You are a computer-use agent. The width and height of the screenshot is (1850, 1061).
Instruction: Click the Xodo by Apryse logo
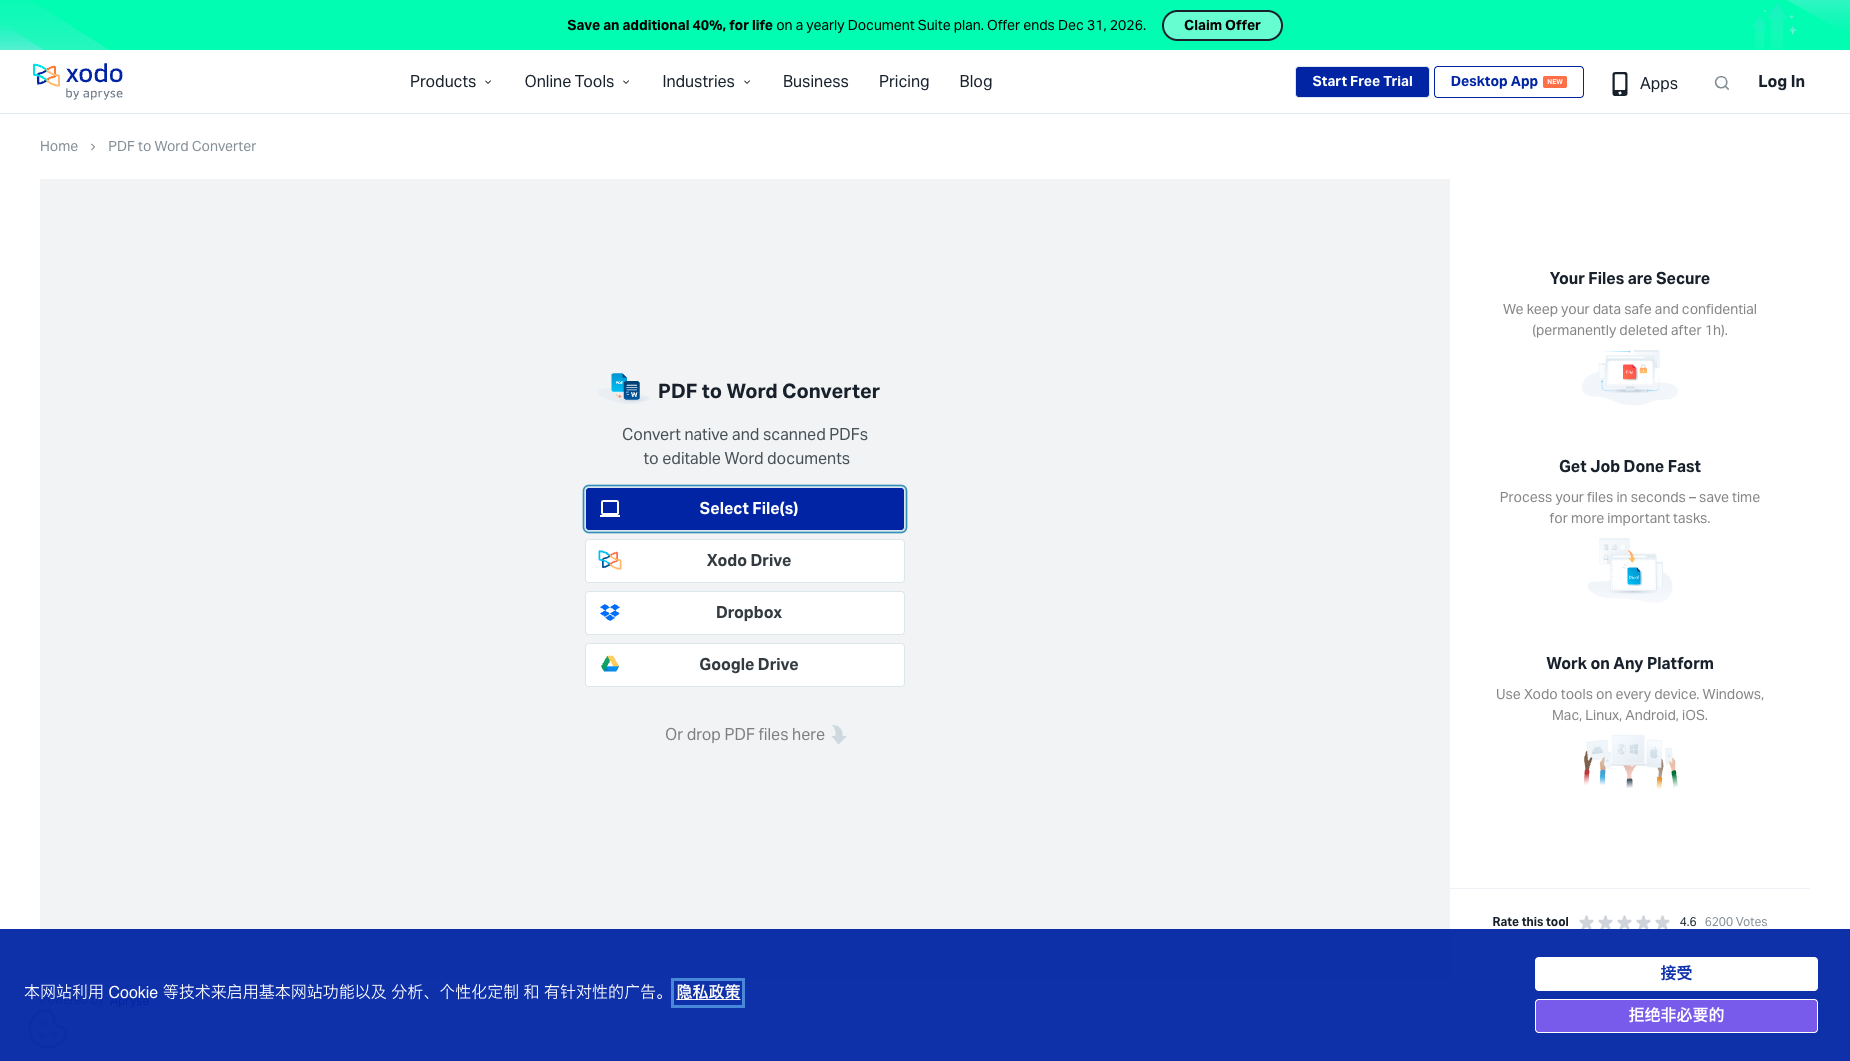click(x=78, y=81)
